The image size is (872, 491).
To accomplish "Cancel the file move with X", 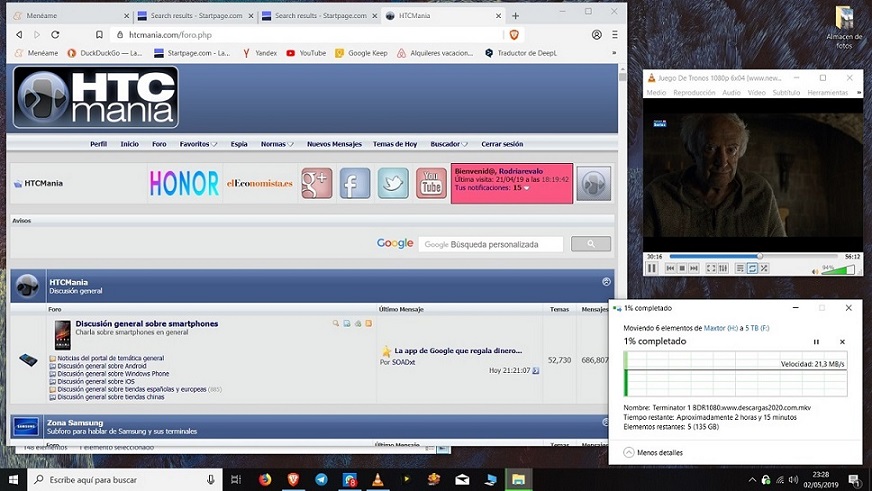I will coord(842,342).
